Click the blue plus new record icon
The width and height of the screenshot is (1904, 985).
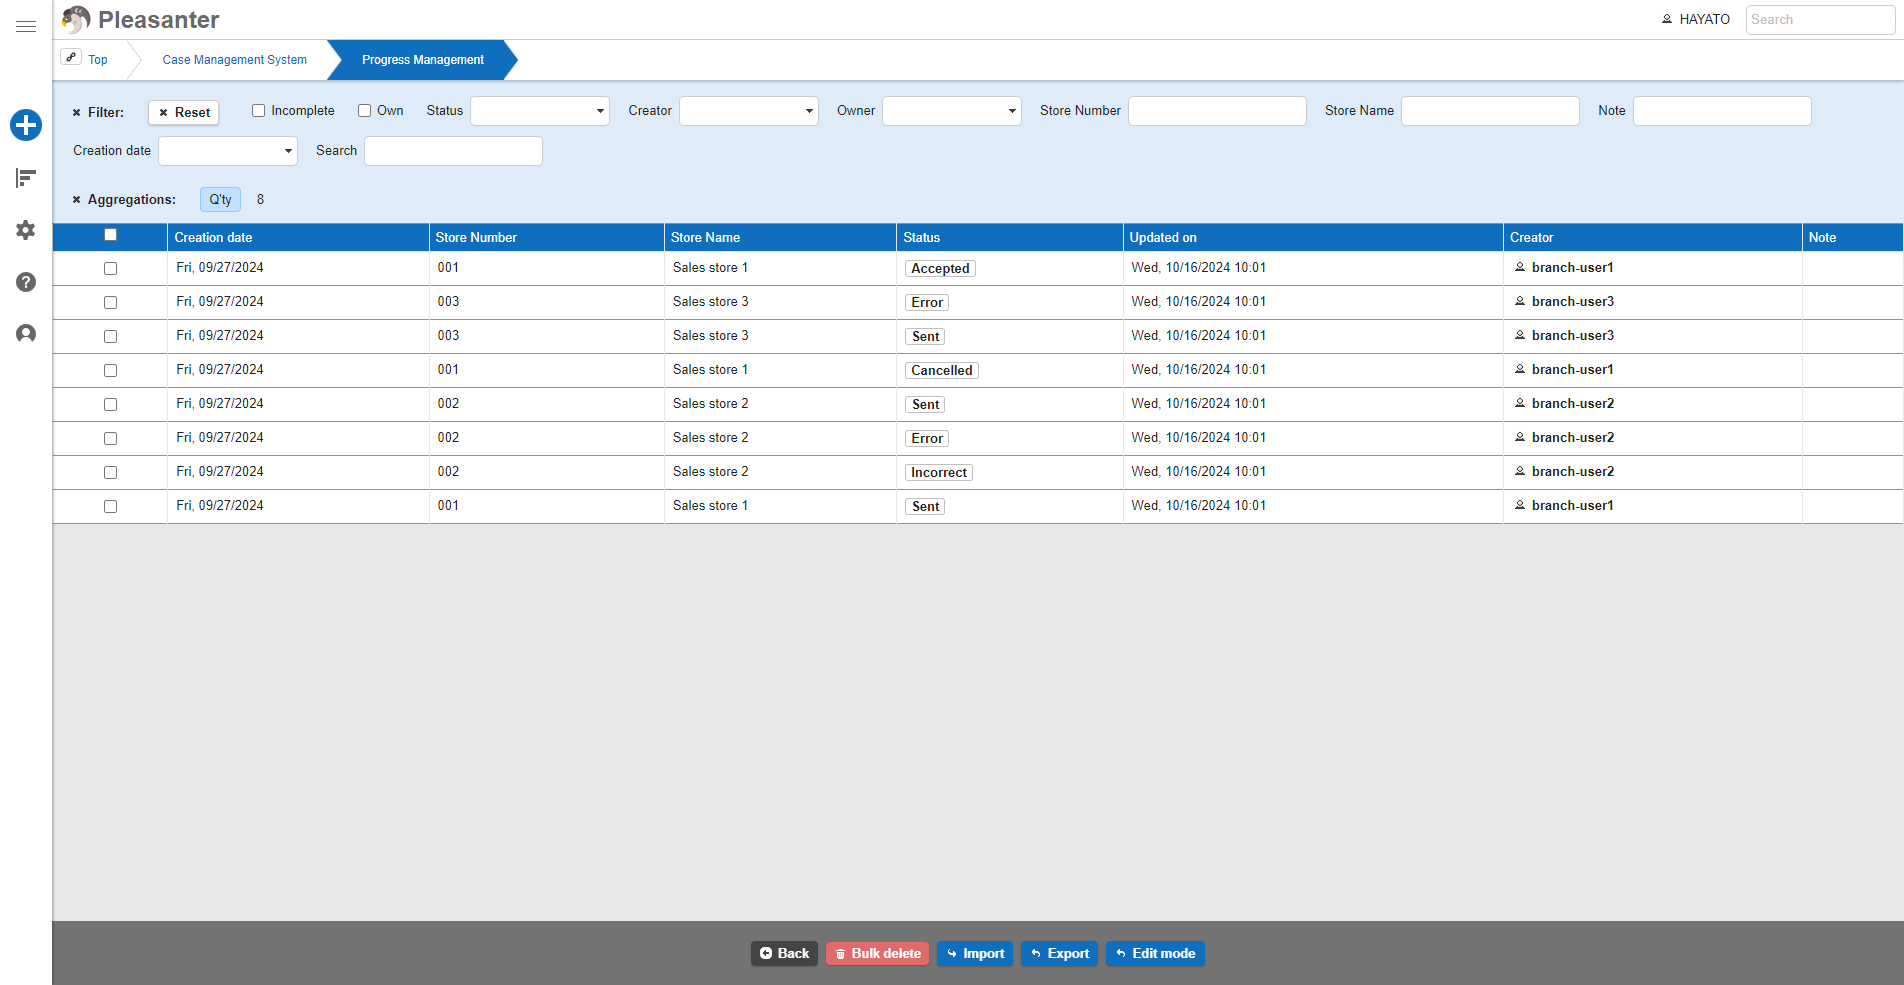point(26,125)
